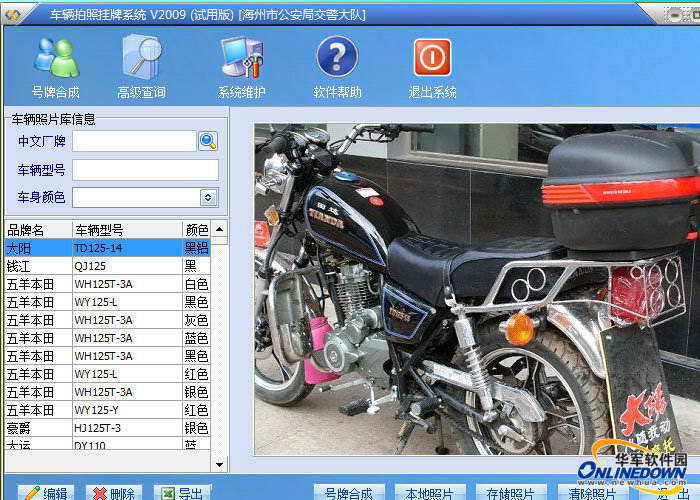Click the 车辆型号 input field
Image resolution: width=700 pixels, height=500 pixels.
[146, 170]
